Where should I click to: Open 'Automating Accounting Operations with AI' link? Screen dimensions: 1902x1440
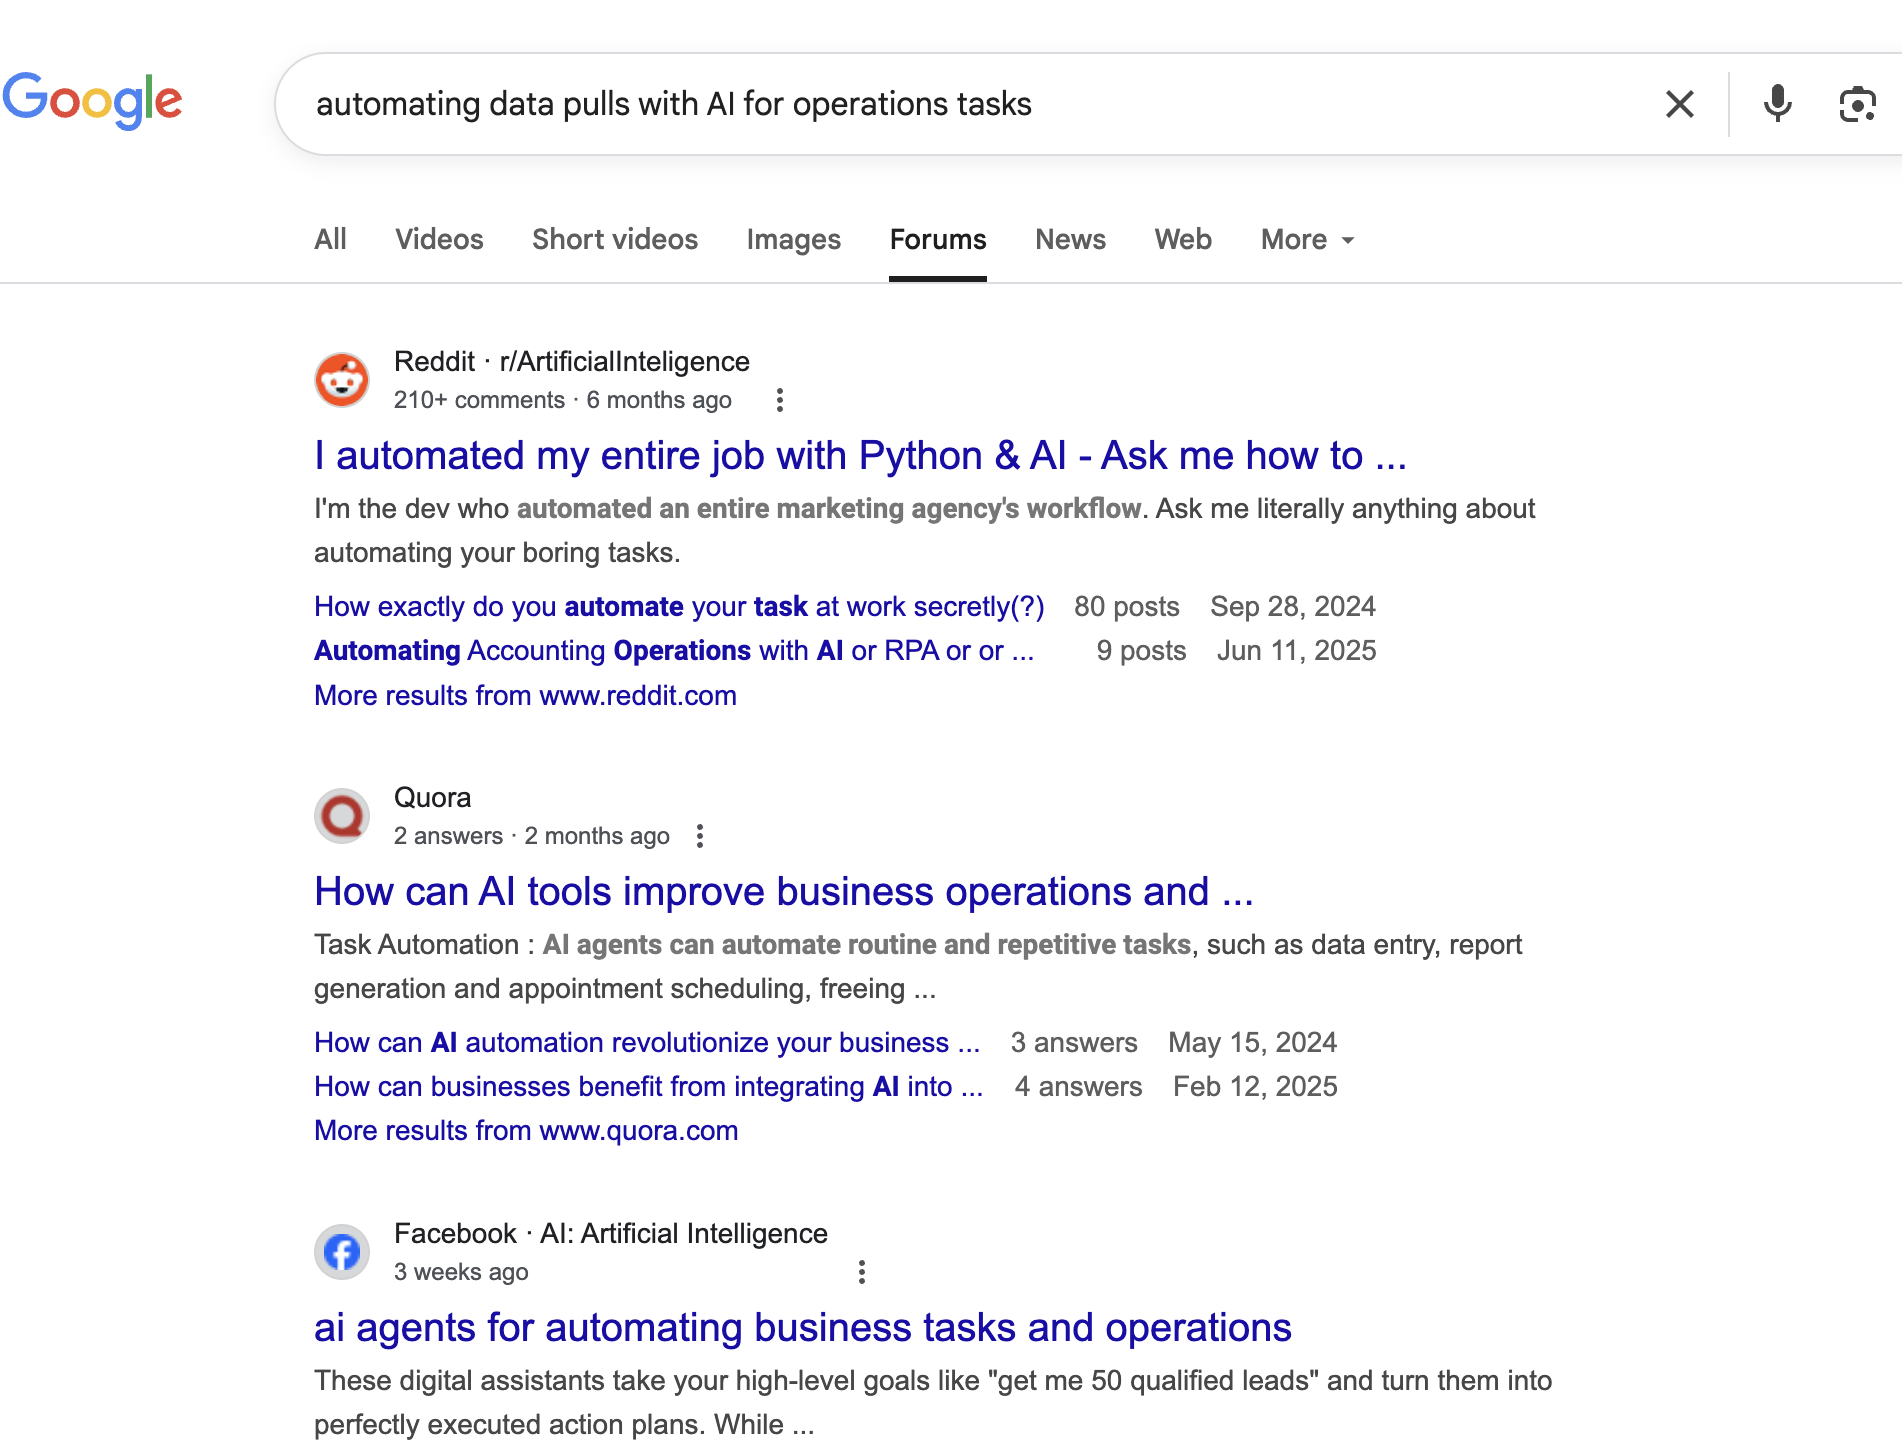(x=674, y=651)
